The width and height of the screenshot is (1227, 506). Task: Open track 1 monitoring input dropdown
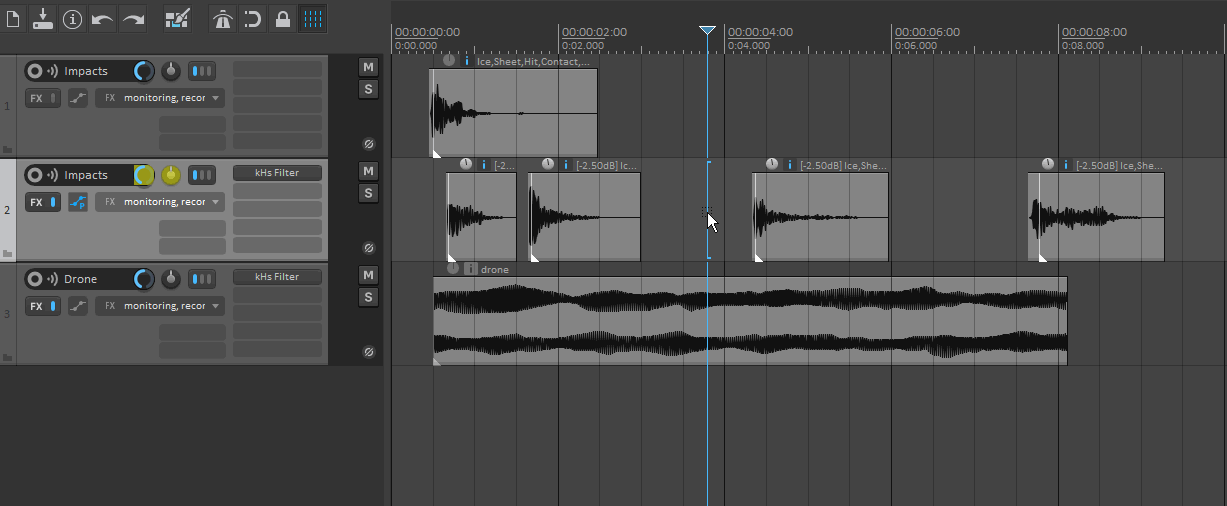pos(160,98)
